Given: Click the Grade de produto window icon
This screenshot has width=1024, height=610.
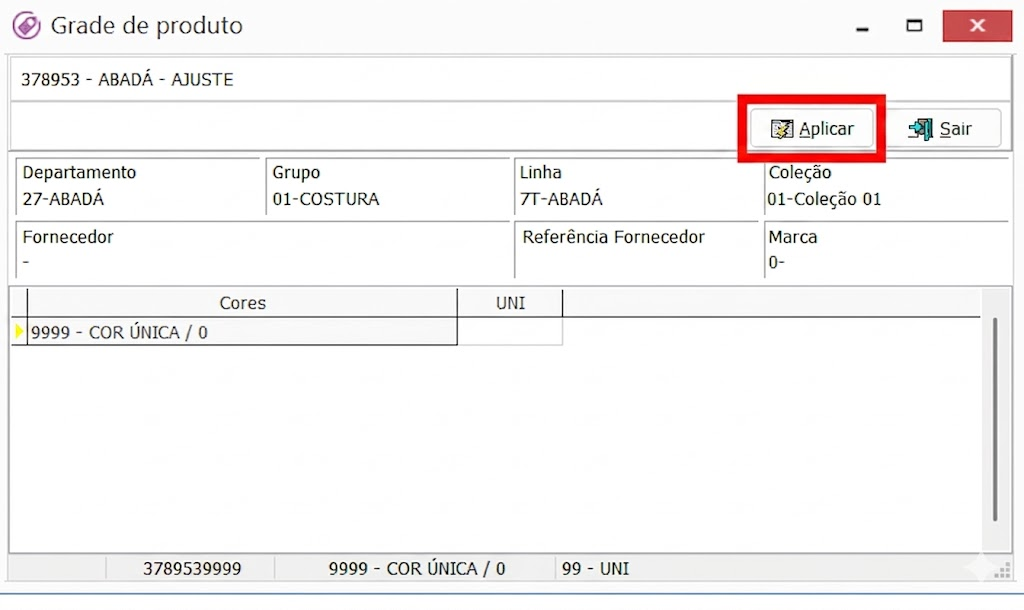Looking at the screenshot, I should coord(26,26).
